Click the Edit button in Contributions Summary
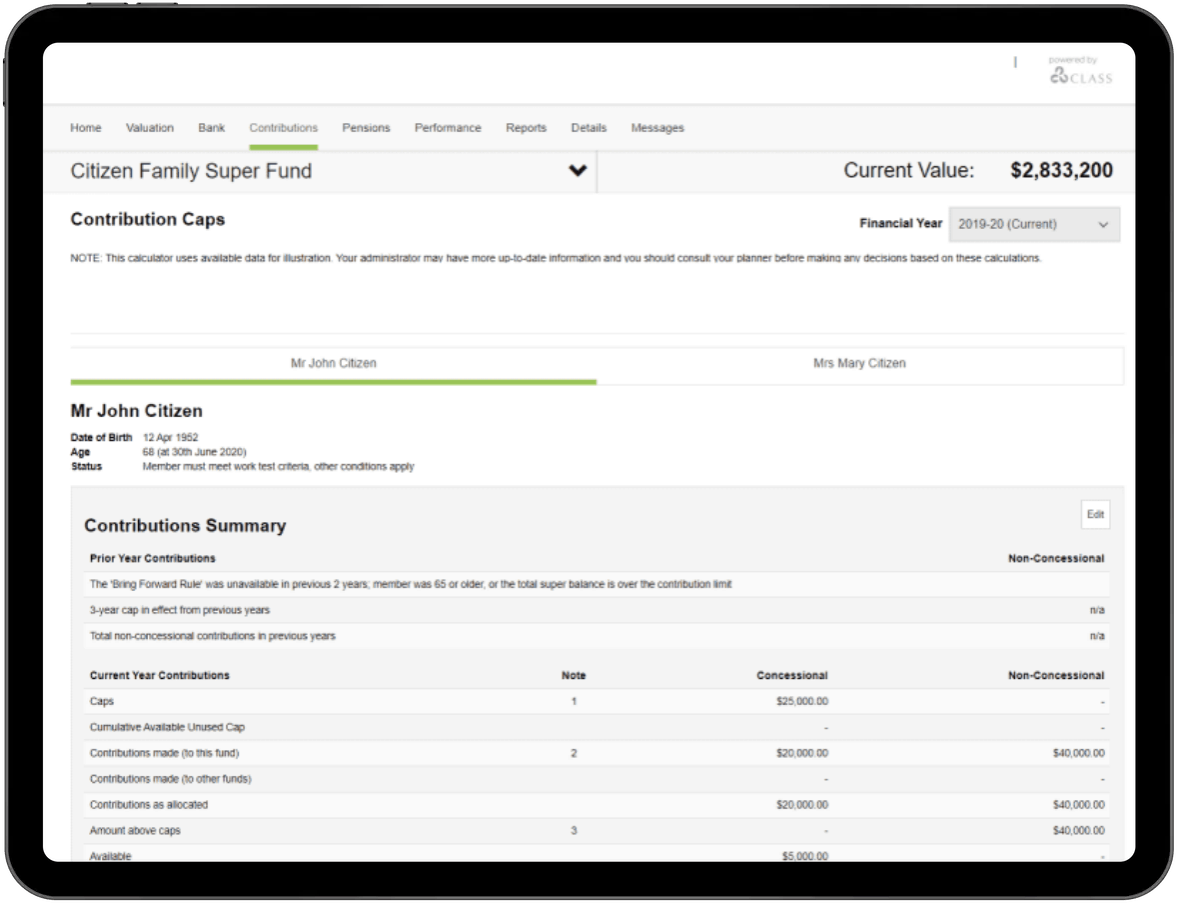The height and width of the screenshot is (903, 1177). [x=1095, y=514]
